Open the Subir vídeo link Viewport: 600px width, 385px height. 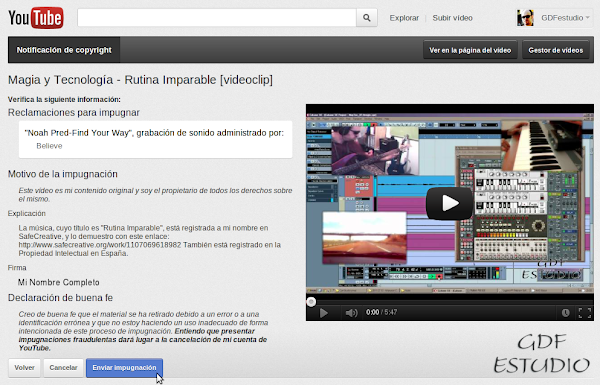pos(452,18)
